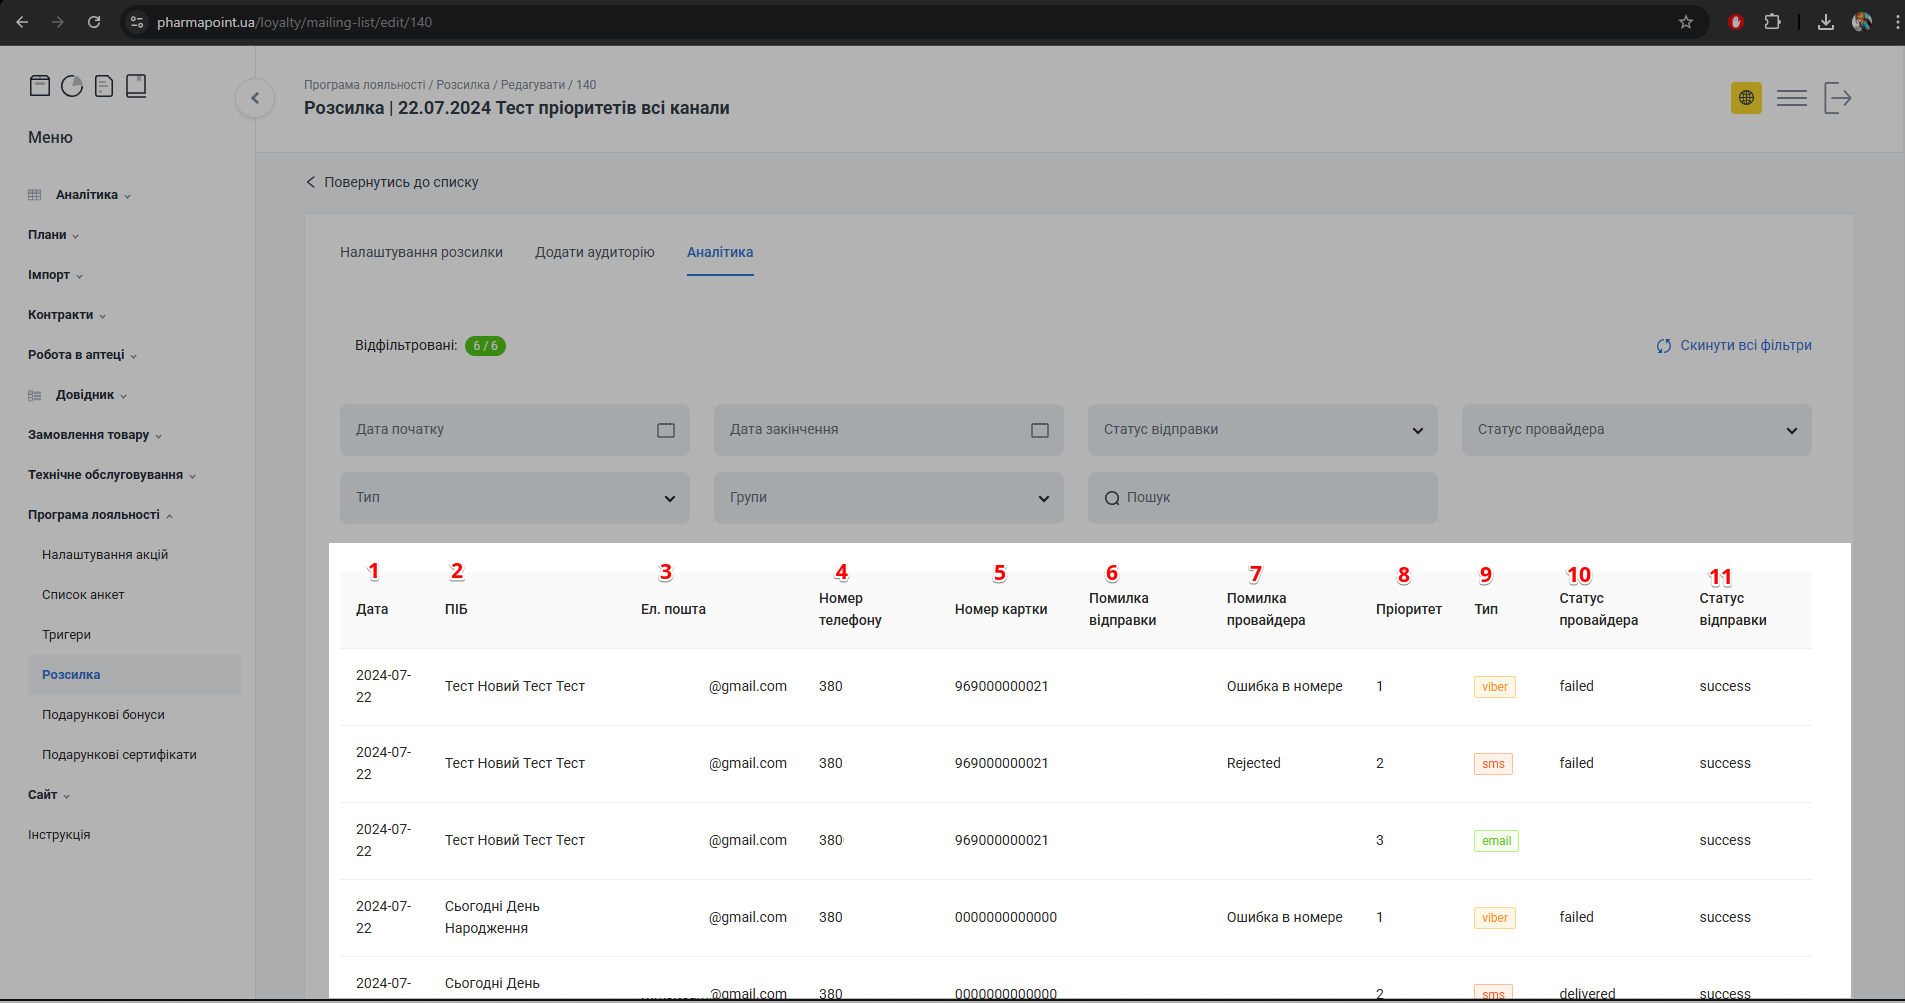Open calendar icon in Дата початку field
Viewport: 1905px width, 1003px height.
coord(666,430)
